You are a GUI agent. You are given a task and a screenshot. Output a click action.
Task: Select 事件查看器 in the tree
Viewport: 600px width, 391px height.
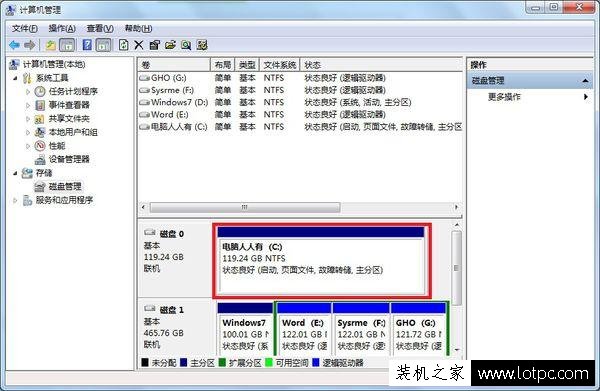point(69,105)
